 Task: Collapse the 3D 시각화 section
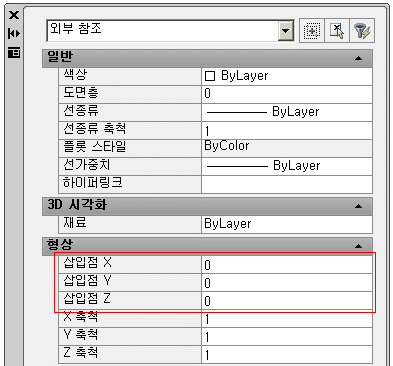click(358, 206)
